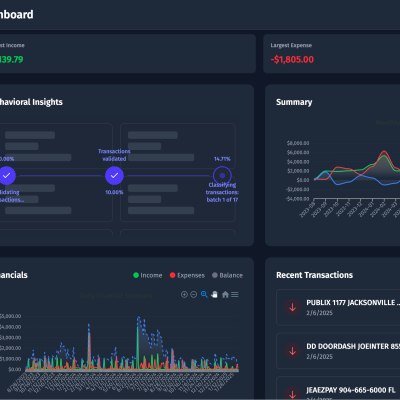Click the Transactions validated checkmark step
The image size is (400, 400).
pyautogui.click(x=114, y=175)
